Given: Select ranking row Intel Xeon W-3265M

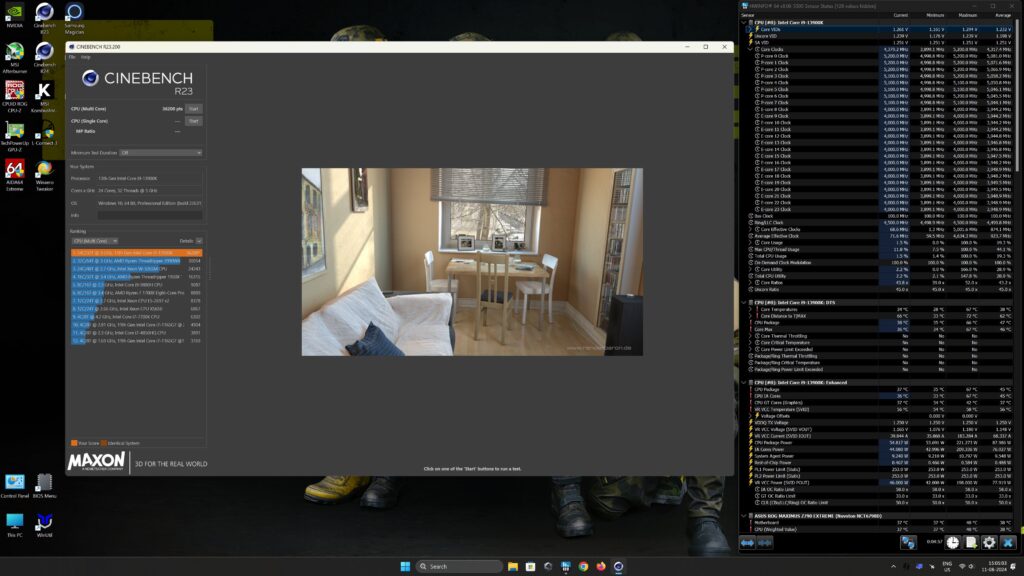Looking at the screenshot, I should [136, 268].
